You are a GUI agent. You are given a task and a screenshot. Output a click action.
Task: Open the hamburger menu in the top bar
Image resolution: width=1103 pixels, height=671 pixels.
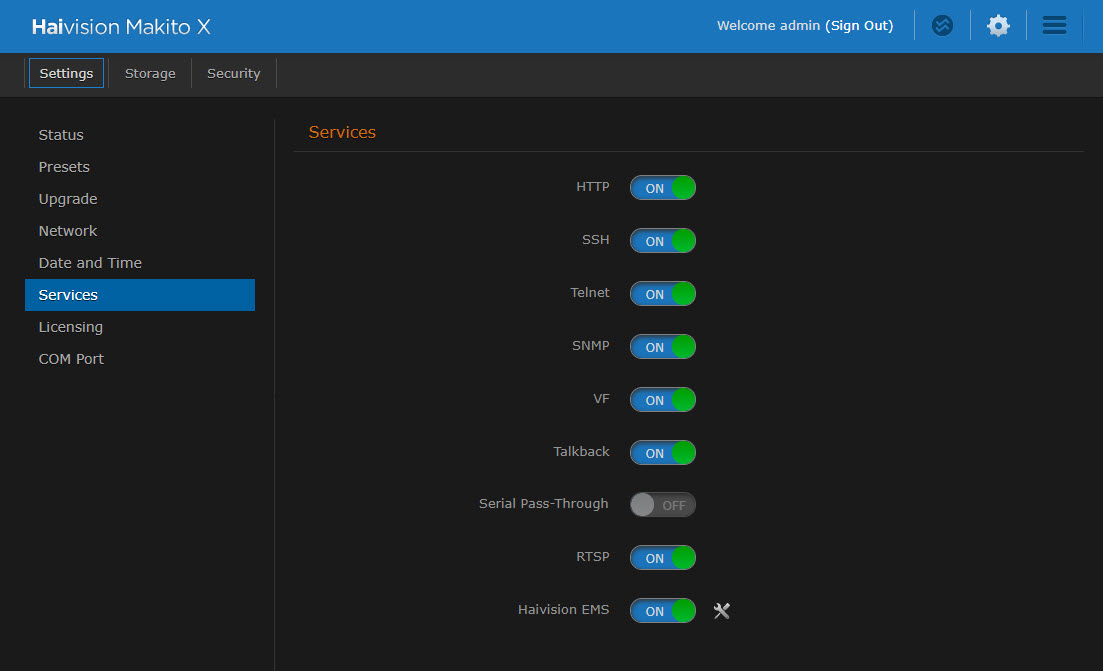tap(1054, 25)
